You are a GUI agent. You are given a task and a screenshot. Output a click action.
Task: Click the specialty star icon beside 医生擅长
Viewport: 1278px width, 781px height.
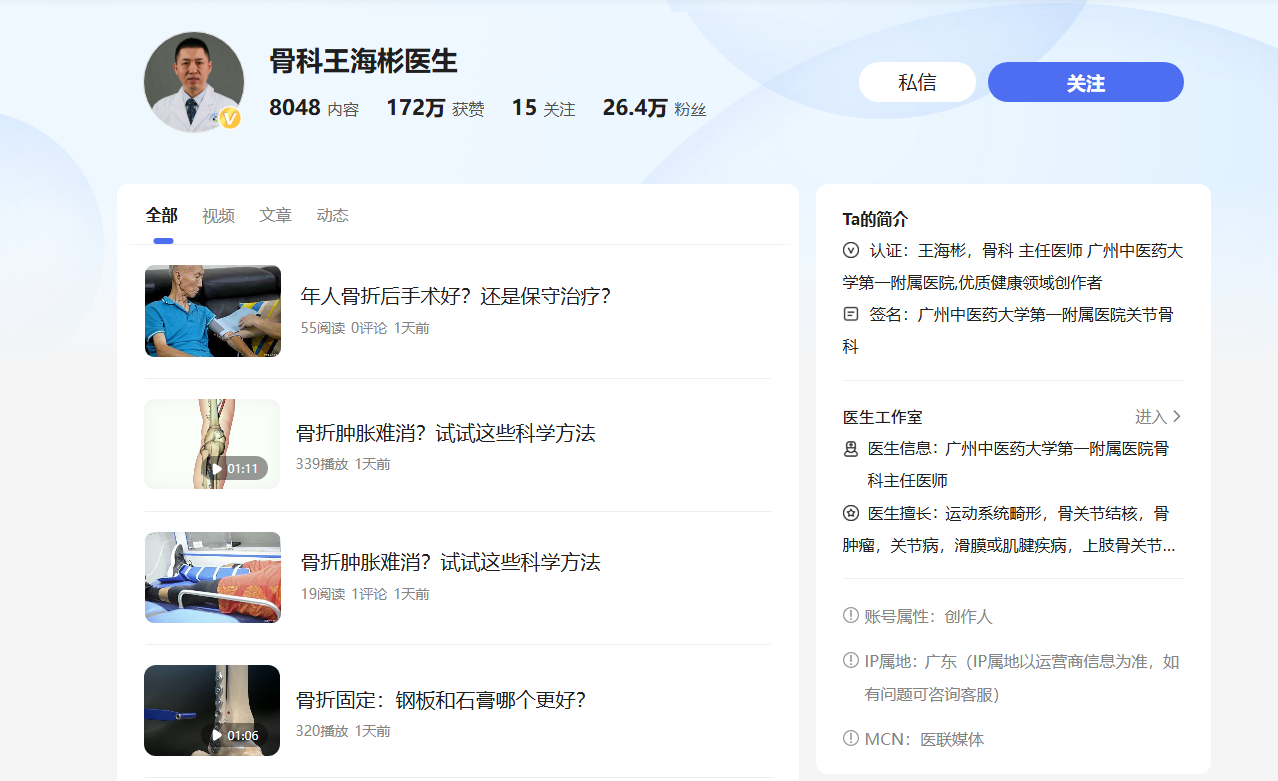pyautogui.click(x=851, y=513)
